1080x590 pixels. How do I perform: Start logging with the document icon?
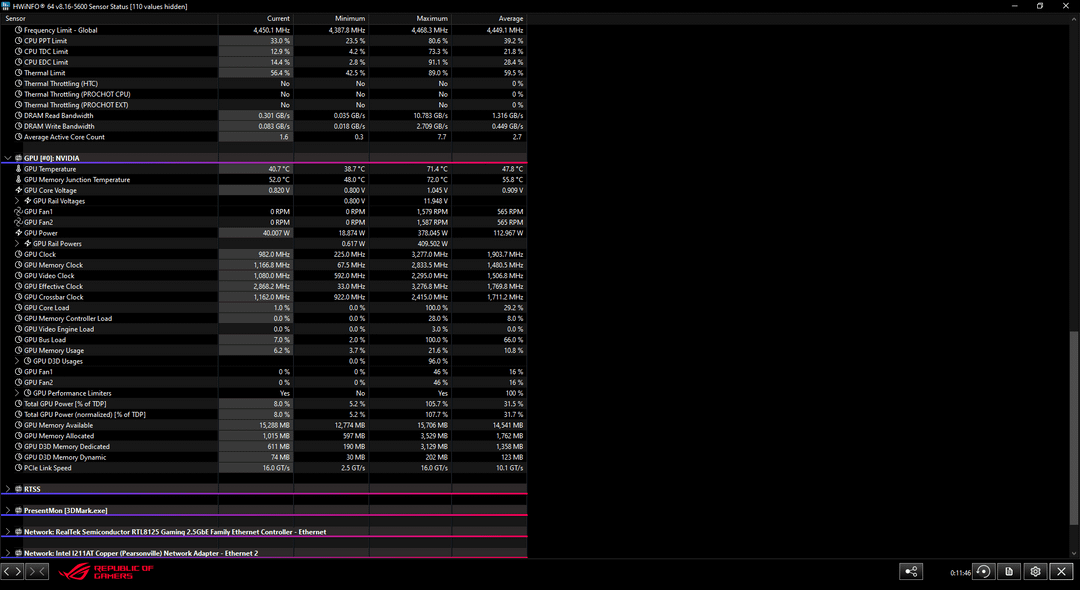(x=1009, y=571)
